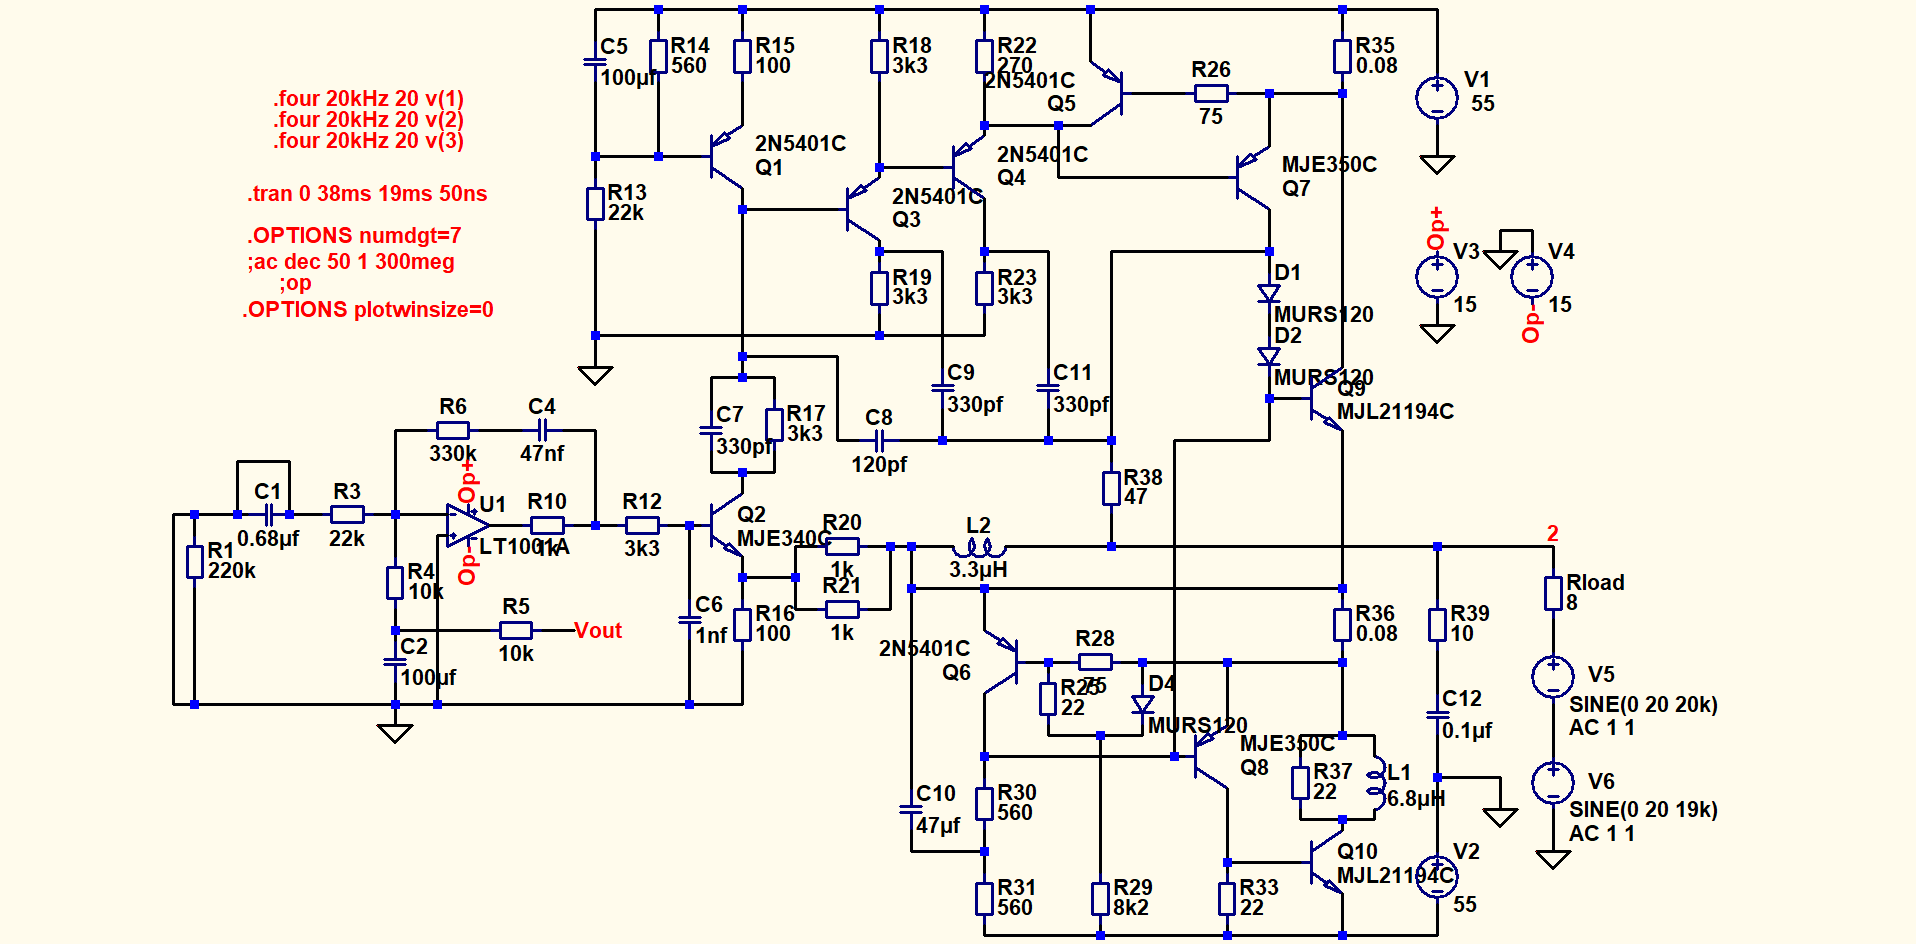Viewport: 1916px width, 944px height.
Task: Click the Rload resistor body
Action: 1553,593
